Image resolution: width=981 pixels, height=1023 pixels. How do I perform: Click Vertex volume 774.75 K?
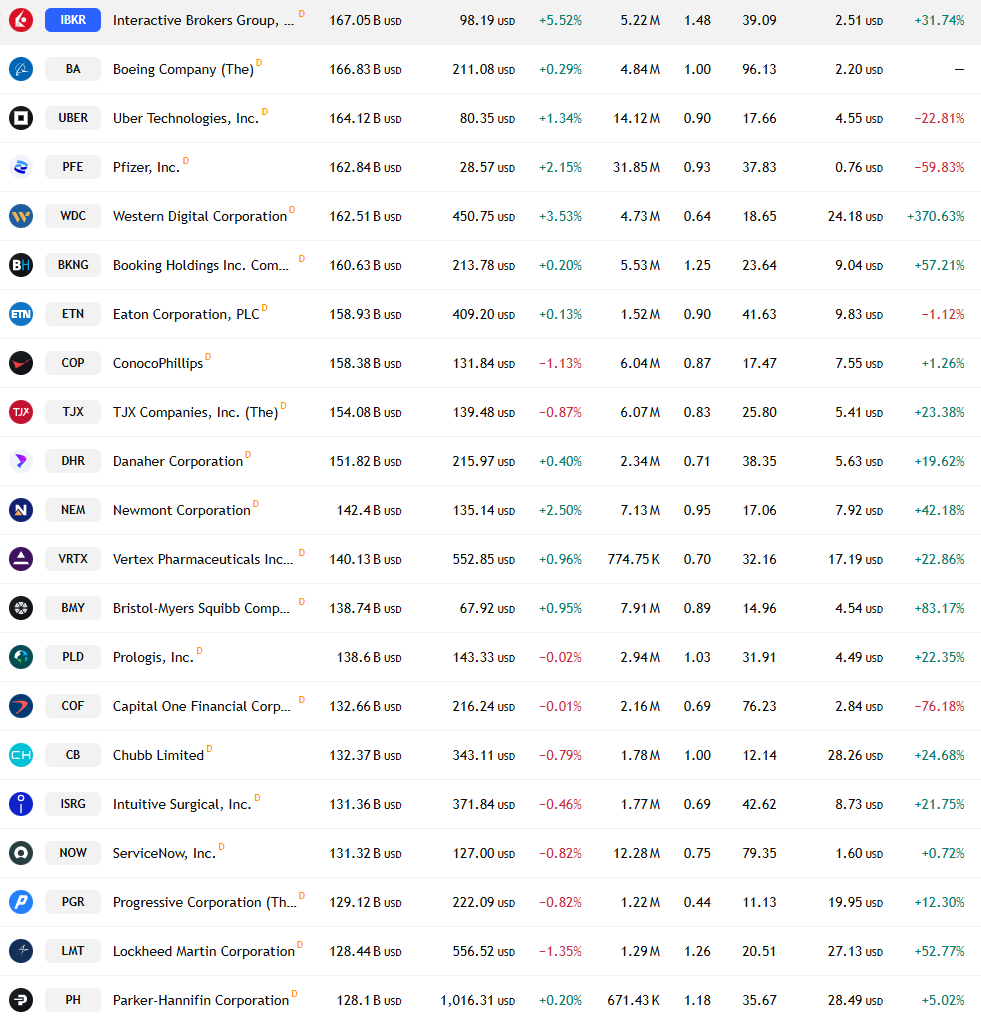(x=633, y=560)
